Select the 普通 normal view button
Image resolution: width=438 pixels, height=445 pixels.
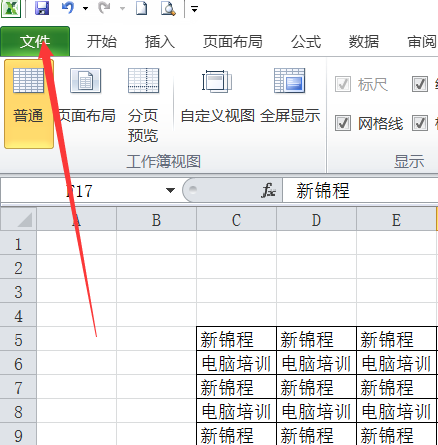(29, 104)
